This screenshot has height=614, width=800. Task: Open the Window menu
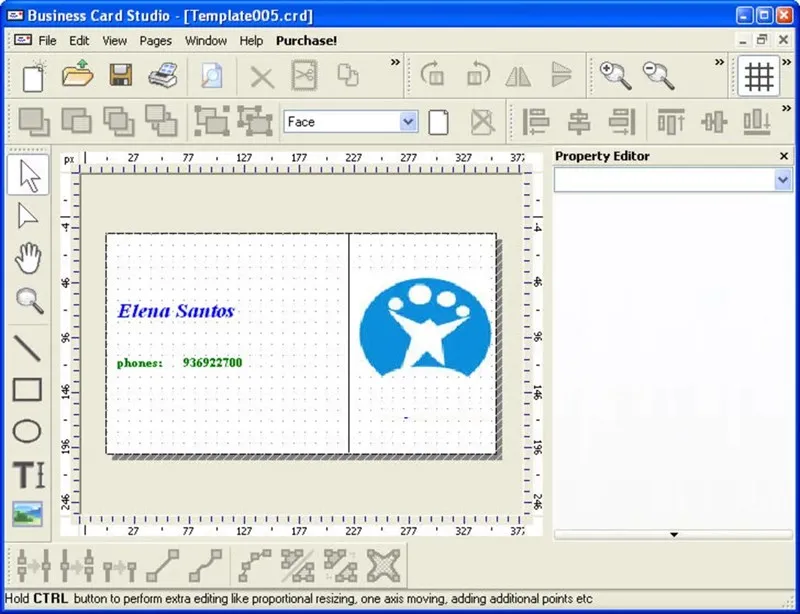pyautogui.click(x=206, y=41)
